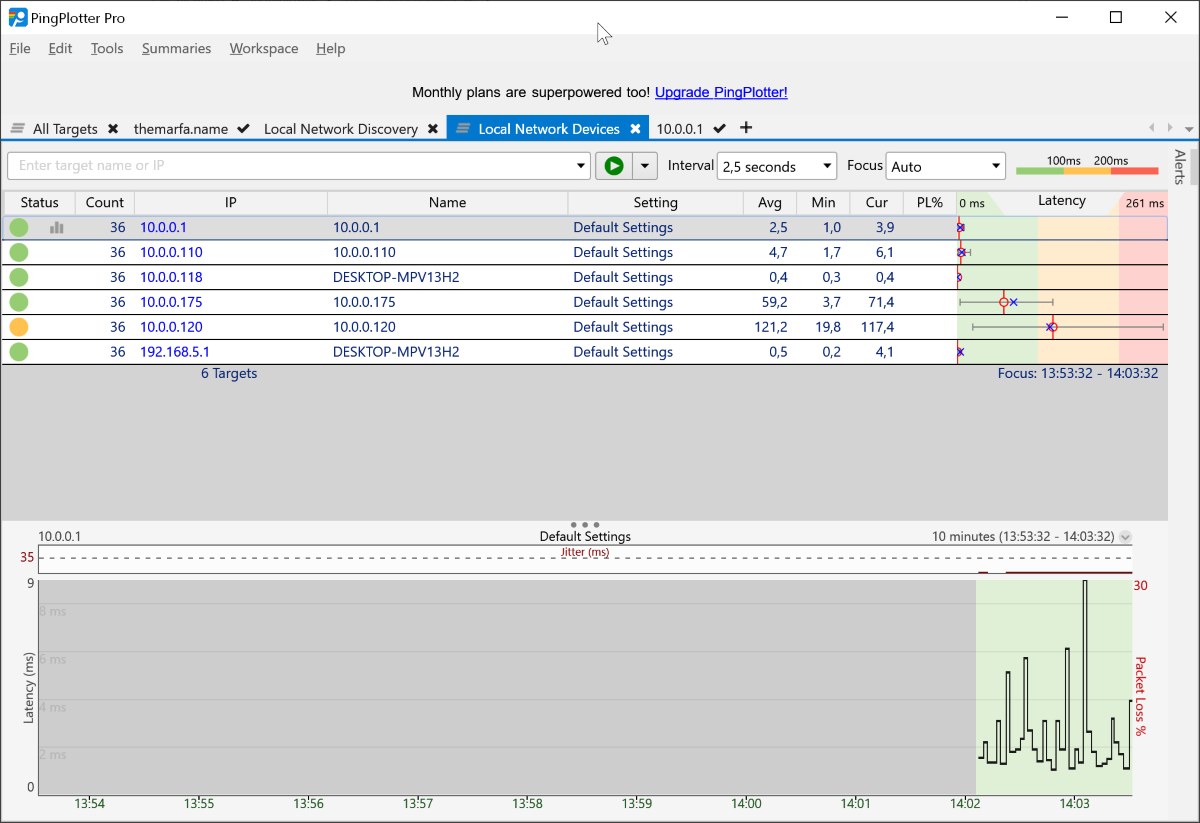Select the DESKTOP-MPV13H2 name for 10.0.0.118

pos(396,277)
